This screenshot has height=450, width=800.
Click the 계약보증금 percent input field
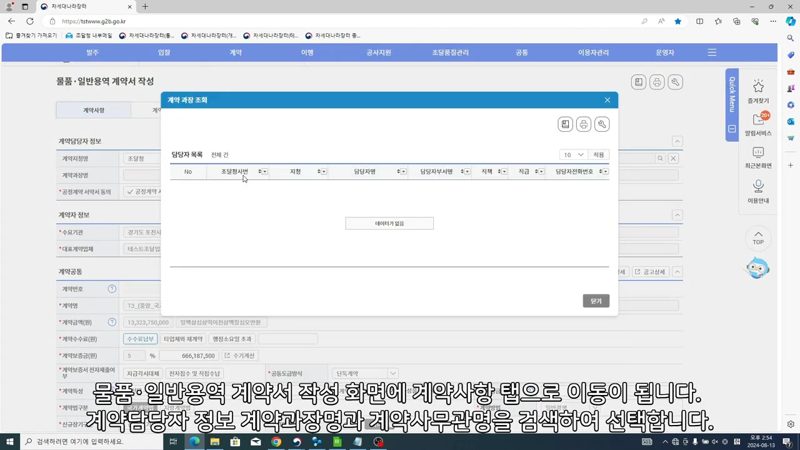pyautogui.click(x=134, y=356)
